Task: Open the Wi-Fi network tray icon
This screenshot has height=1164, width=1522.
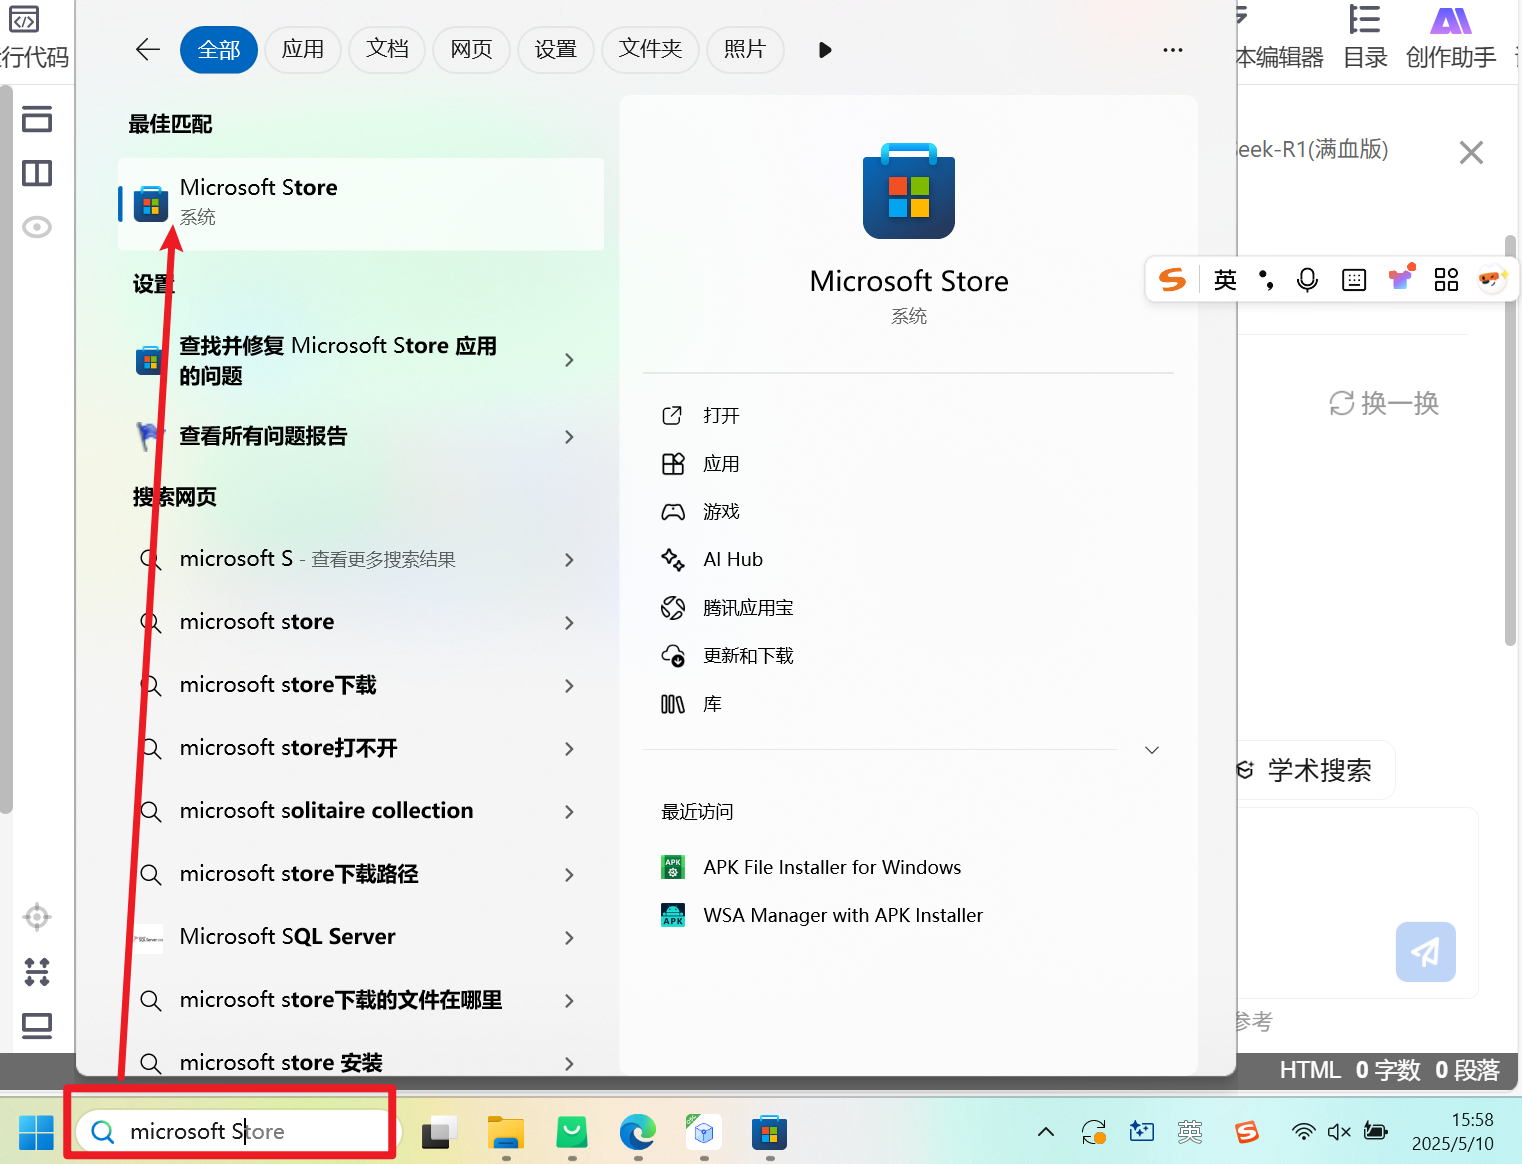Action: click(1303, 1132)
